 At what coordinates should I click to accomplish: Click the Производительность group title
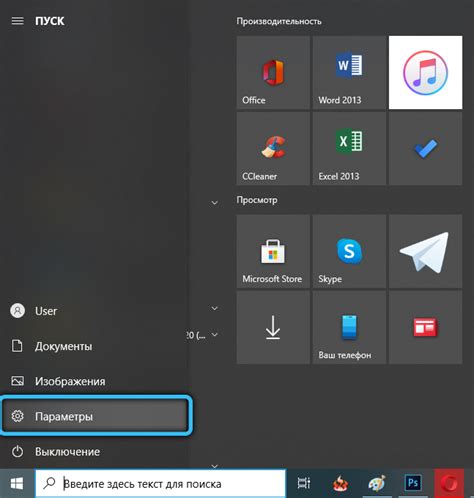click(279, 21)
